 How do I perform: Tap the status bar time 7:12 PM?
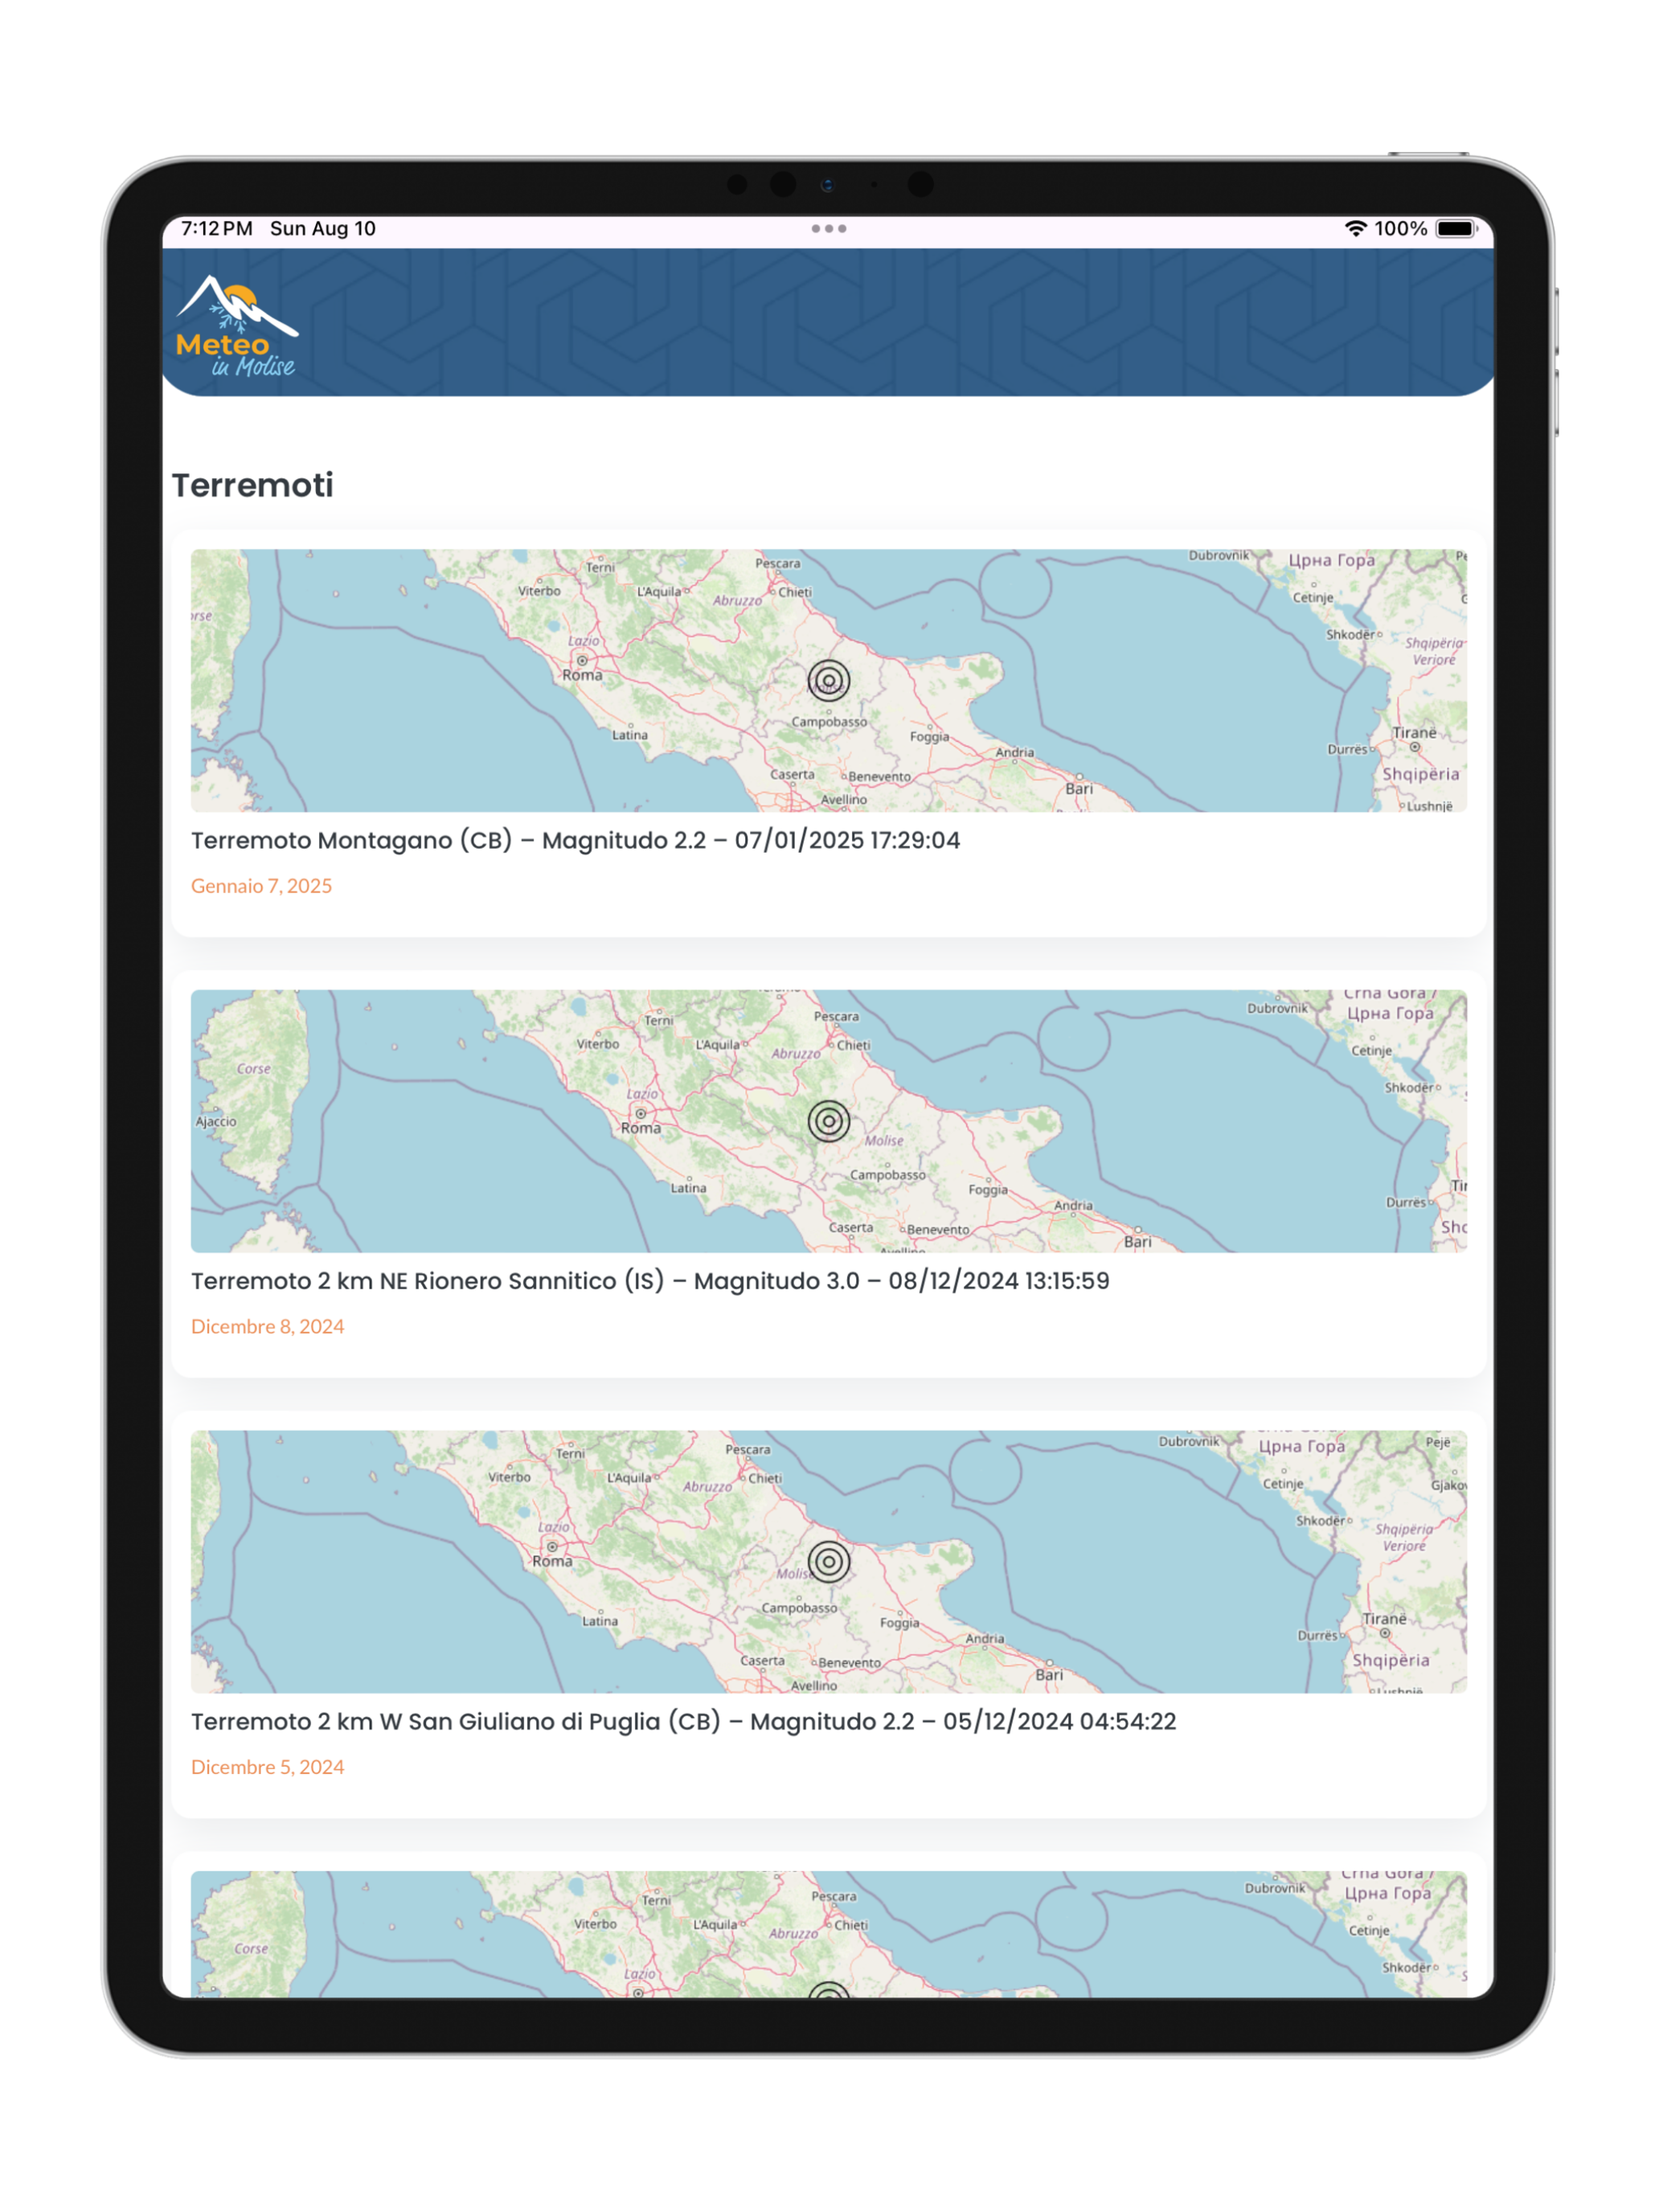(x=217, y=229)
